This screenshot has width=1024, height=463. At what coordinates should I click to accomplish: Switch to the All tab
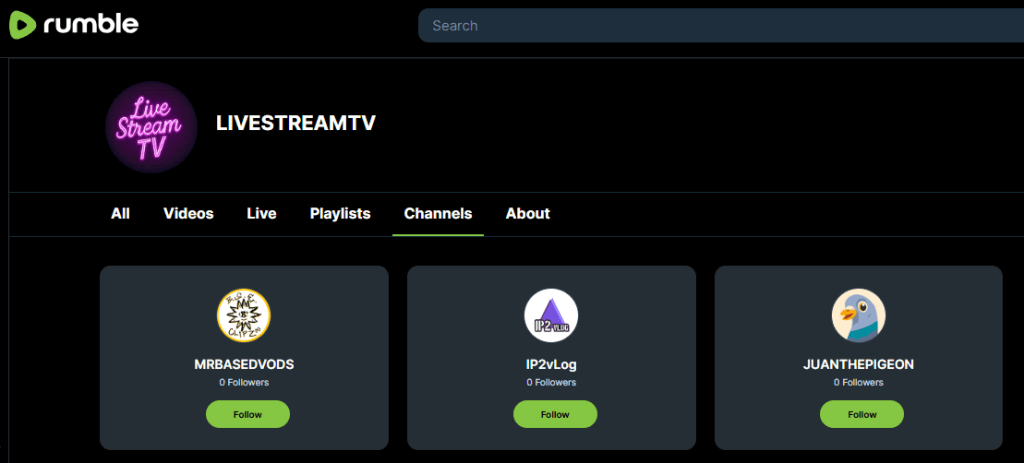[x=120, y=213]
